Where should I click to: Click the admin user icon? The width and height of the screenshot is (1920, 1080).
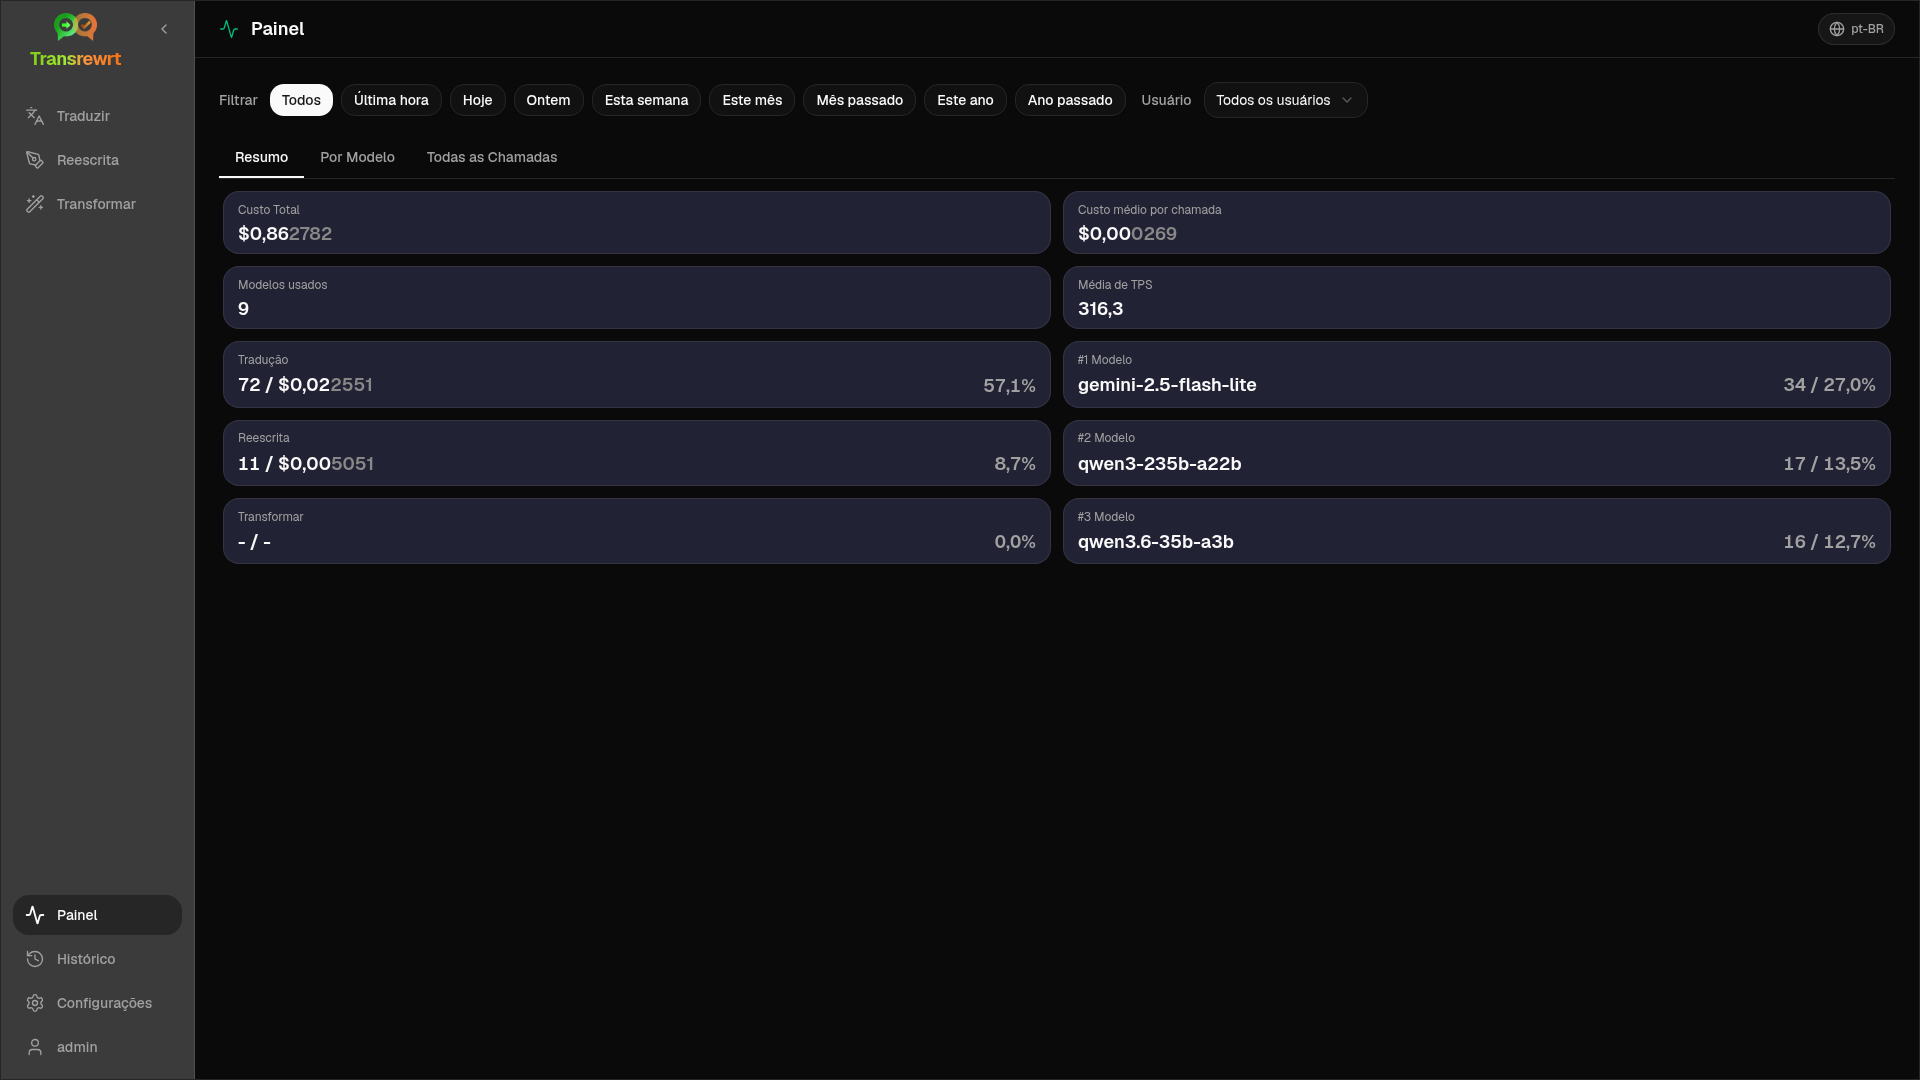point(35,1047)
